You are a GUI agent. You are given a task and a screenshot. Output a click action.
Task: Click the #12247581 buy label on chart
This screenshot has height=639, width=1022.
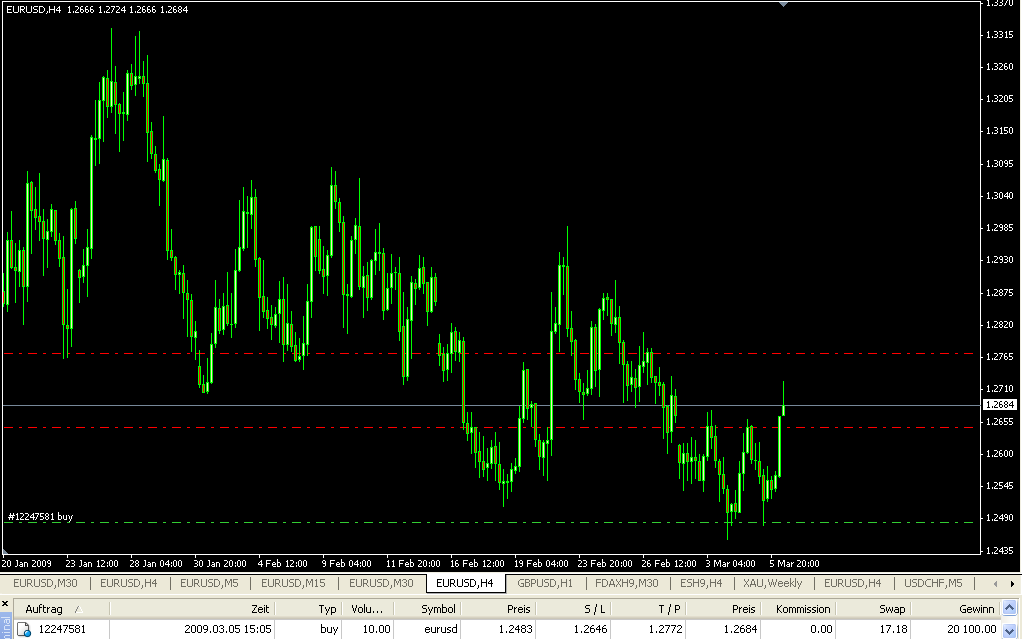point(40,516)
